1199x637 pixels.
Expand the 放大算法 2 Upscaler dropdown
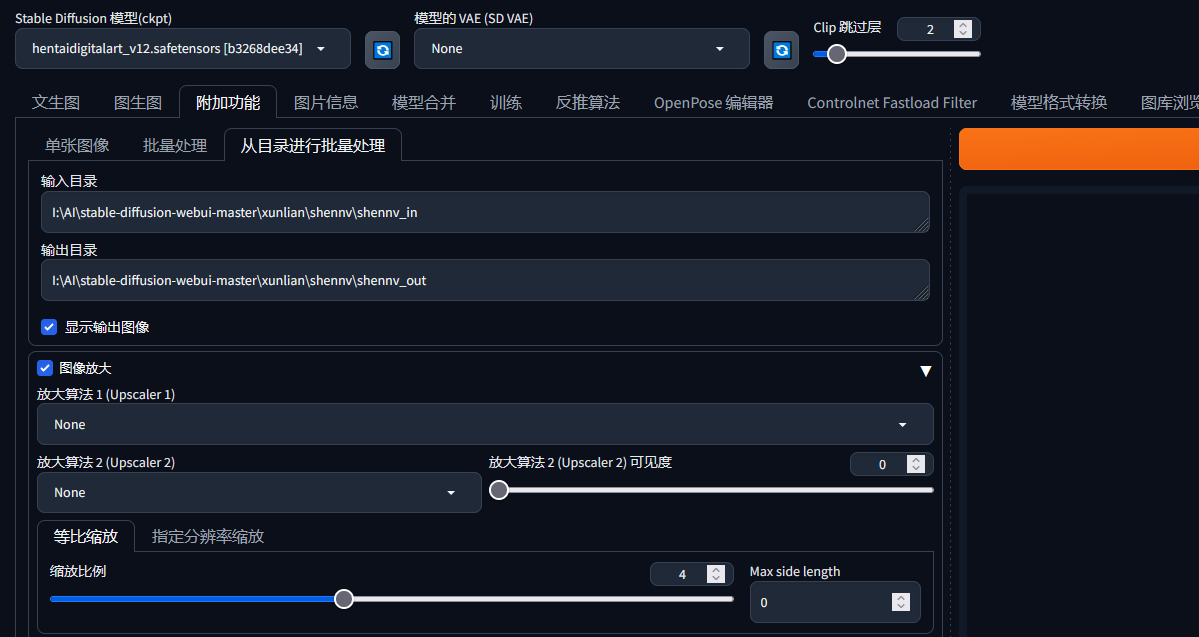[x=259, y=493]
